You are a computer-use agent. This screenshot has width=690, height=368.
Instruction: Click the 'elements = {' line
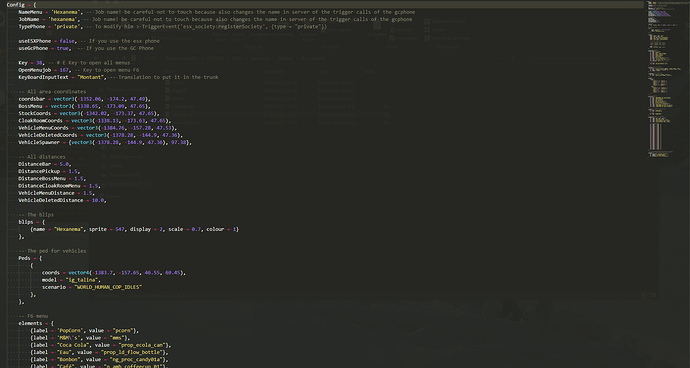coord(36,324)
